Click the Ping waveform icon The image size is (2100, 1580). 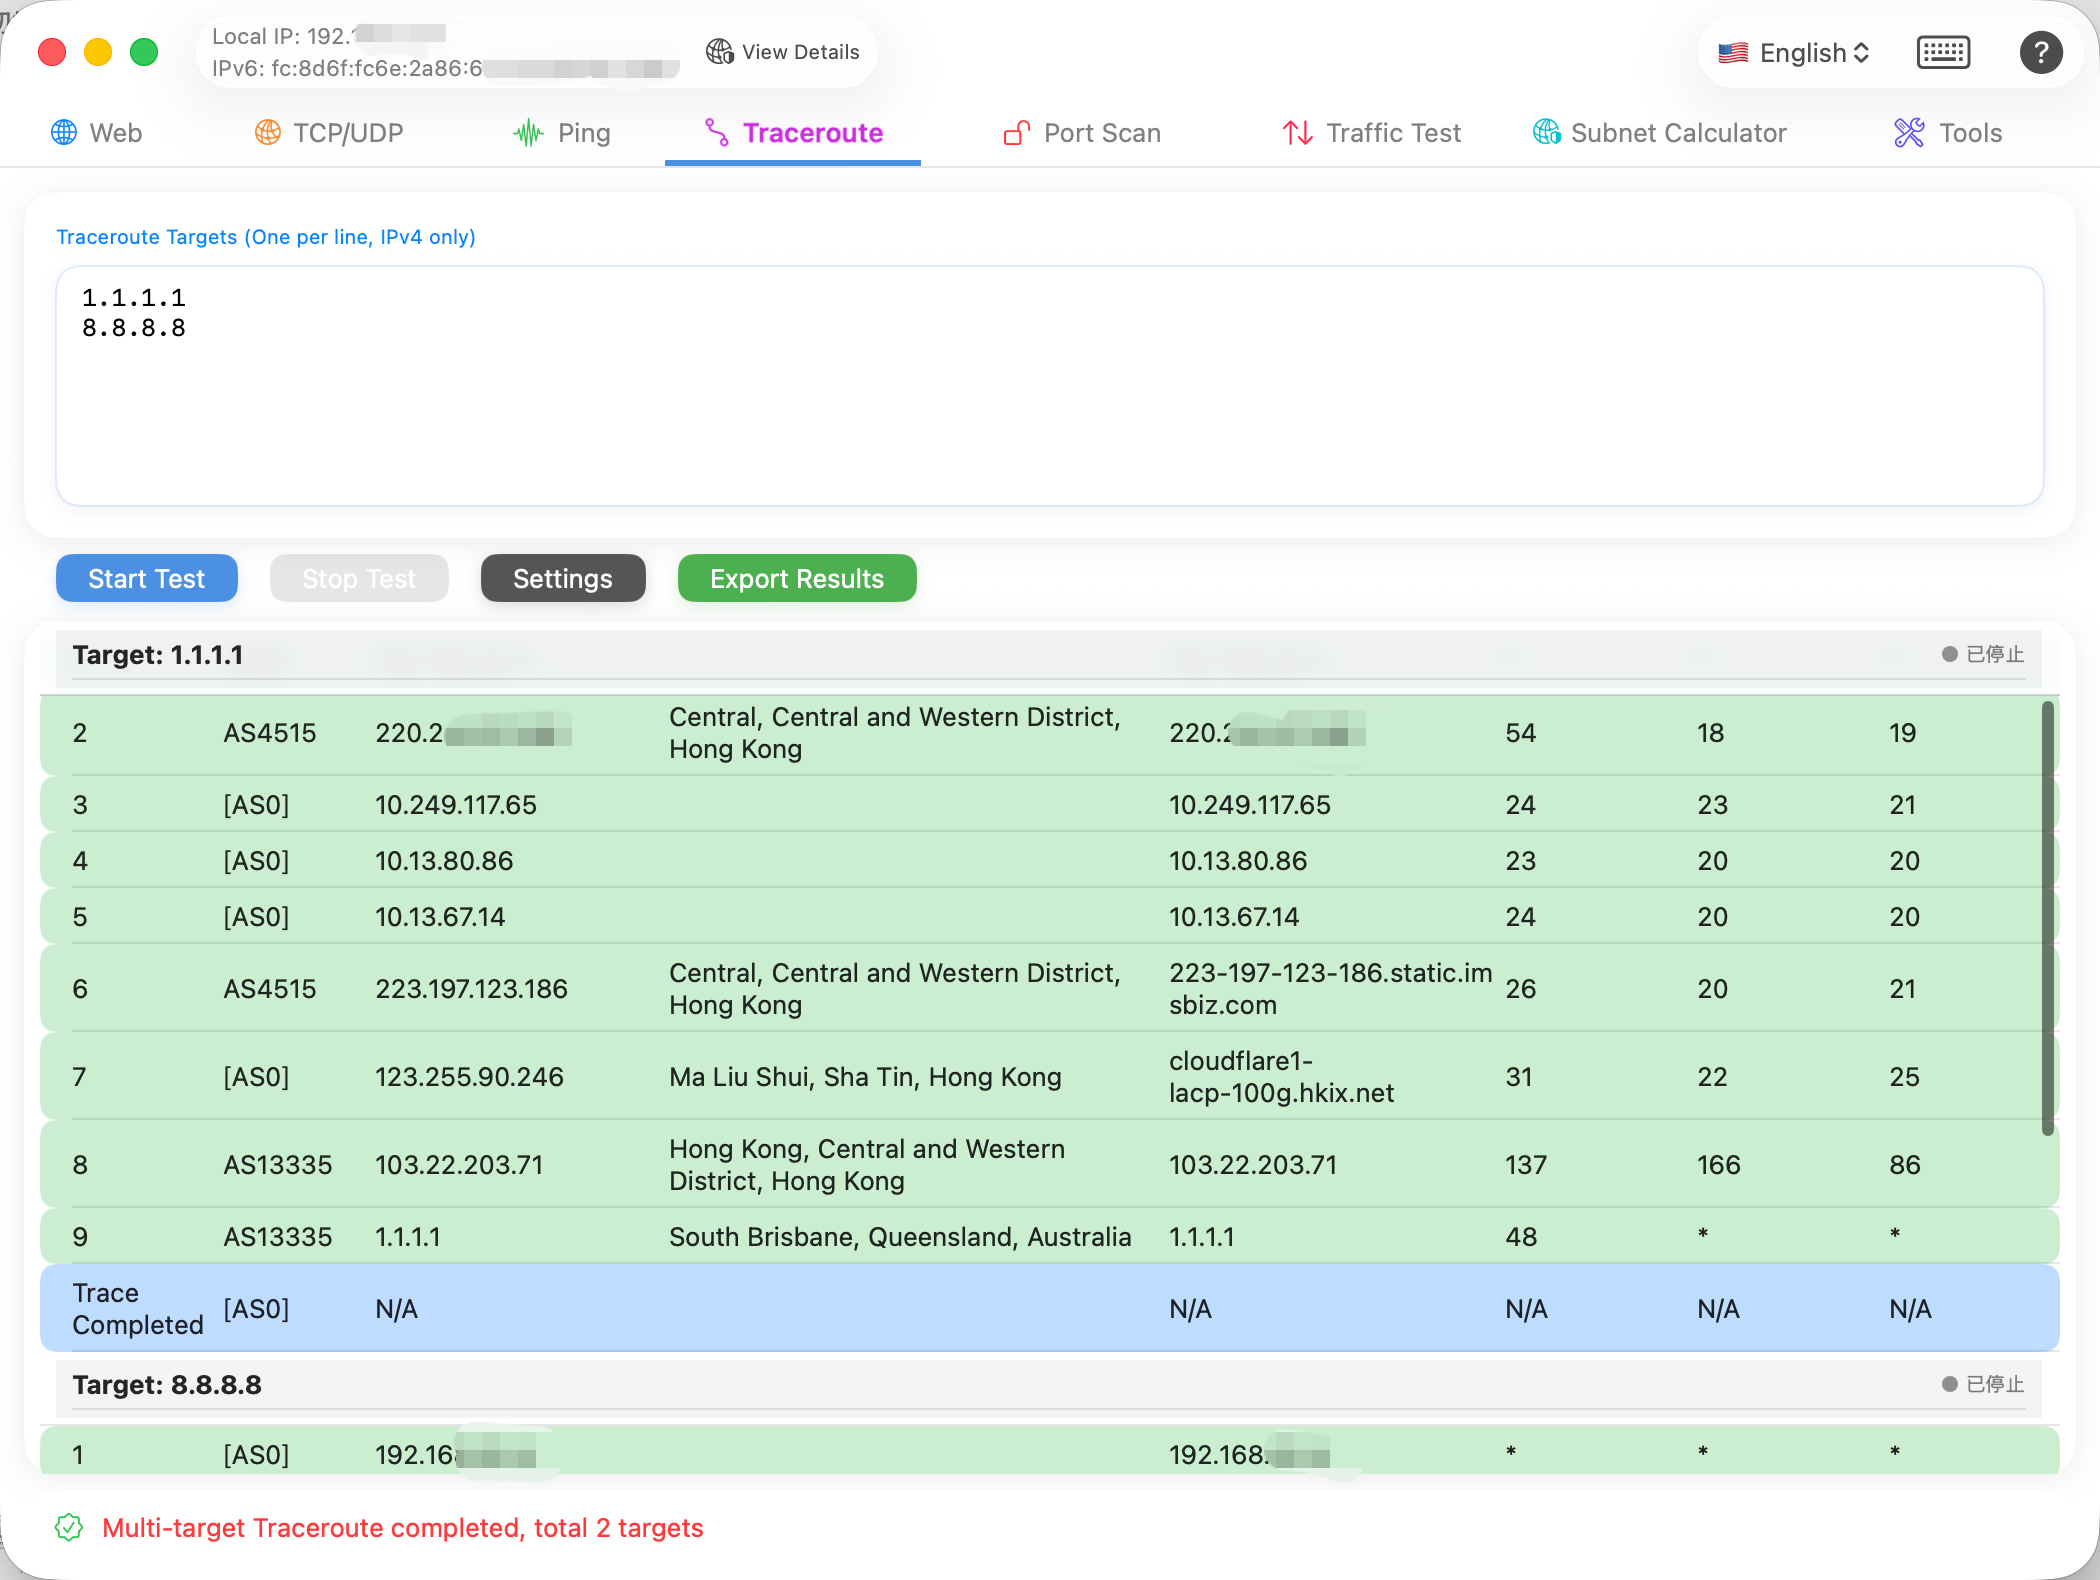(x=527, y=132)
